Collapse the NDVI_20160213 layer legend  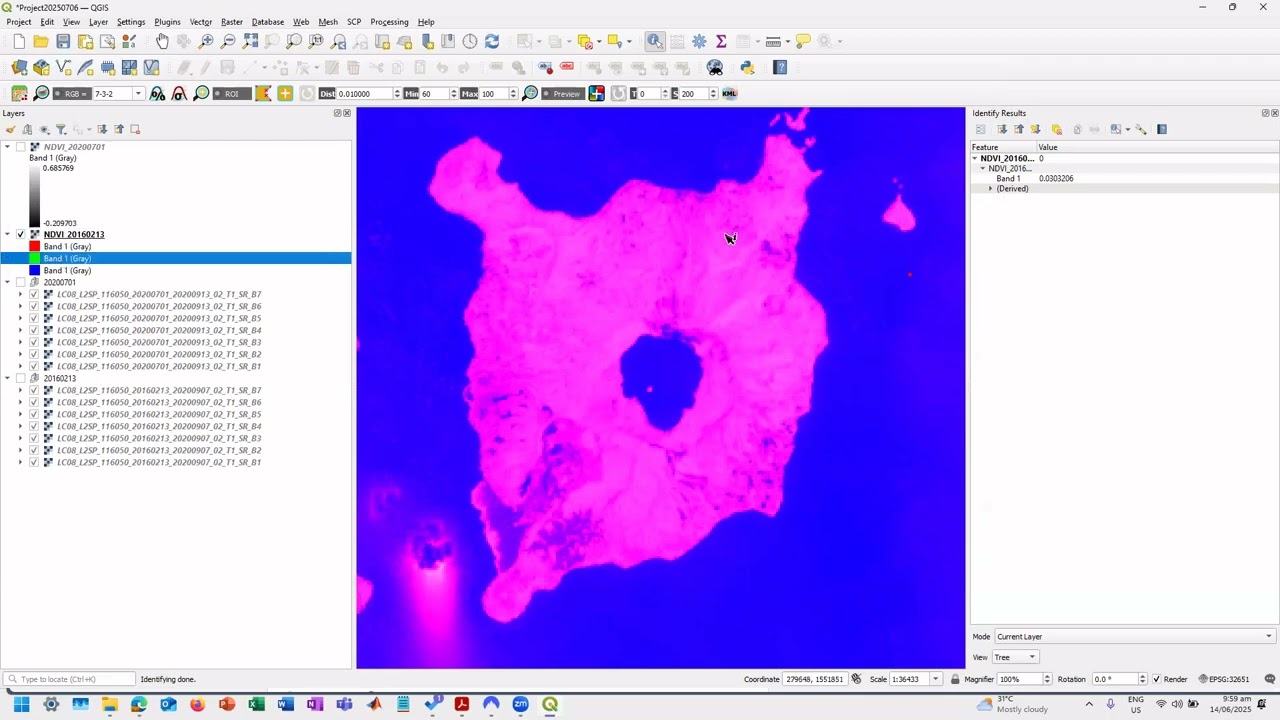(7, 234)
